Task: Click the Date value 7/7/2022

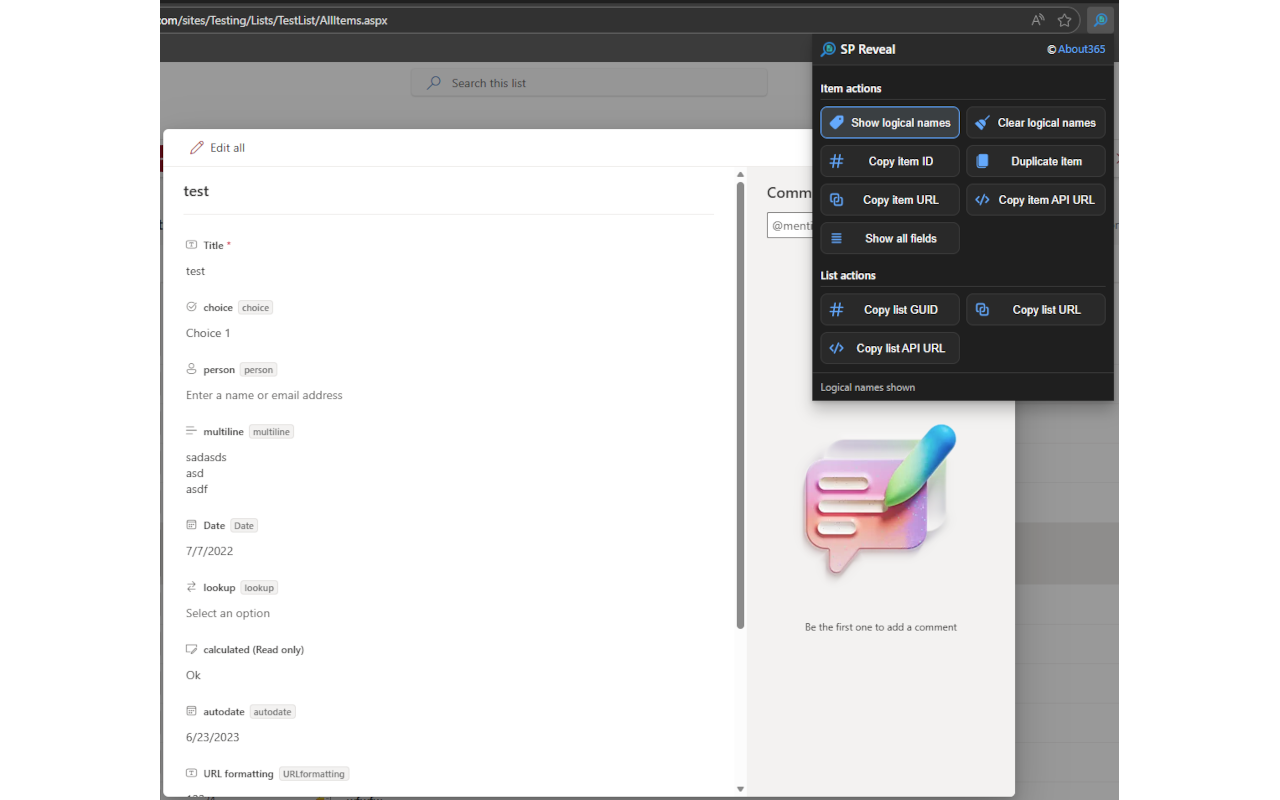Action: click(x=210, y=551)
